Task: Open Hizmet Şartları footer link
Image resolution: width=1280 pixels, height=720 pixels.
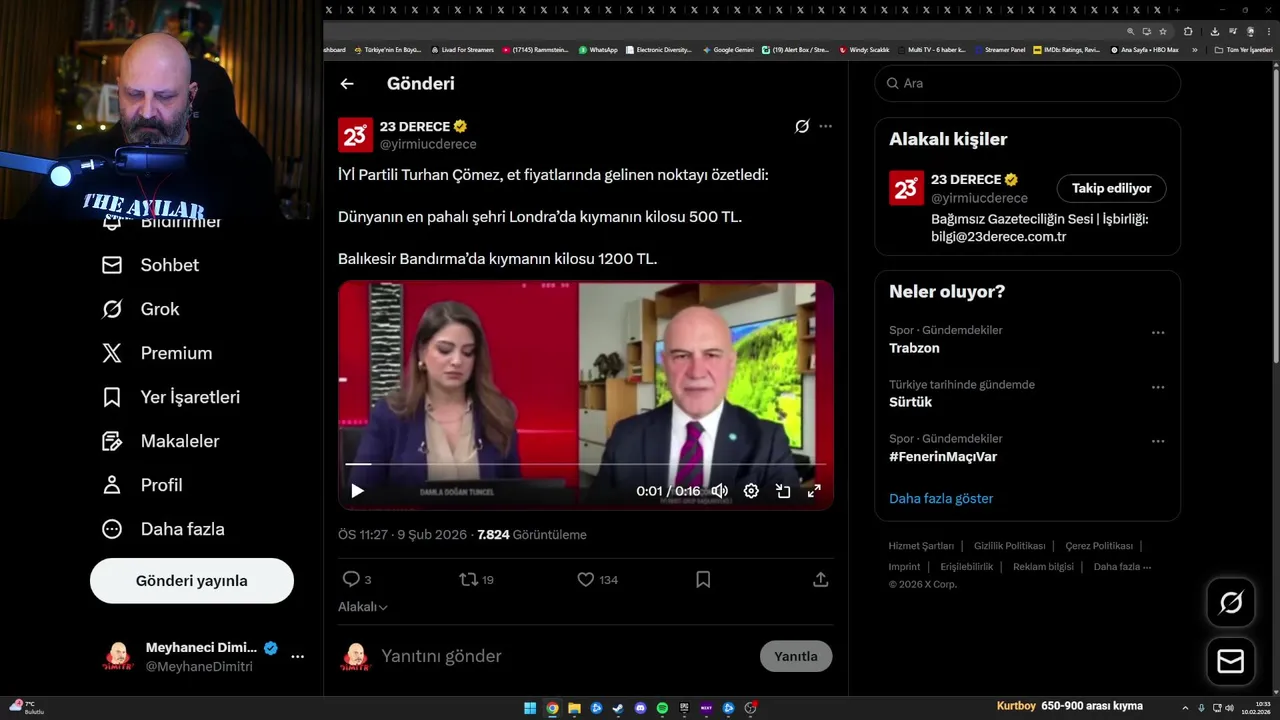Action: pos(921,546)
